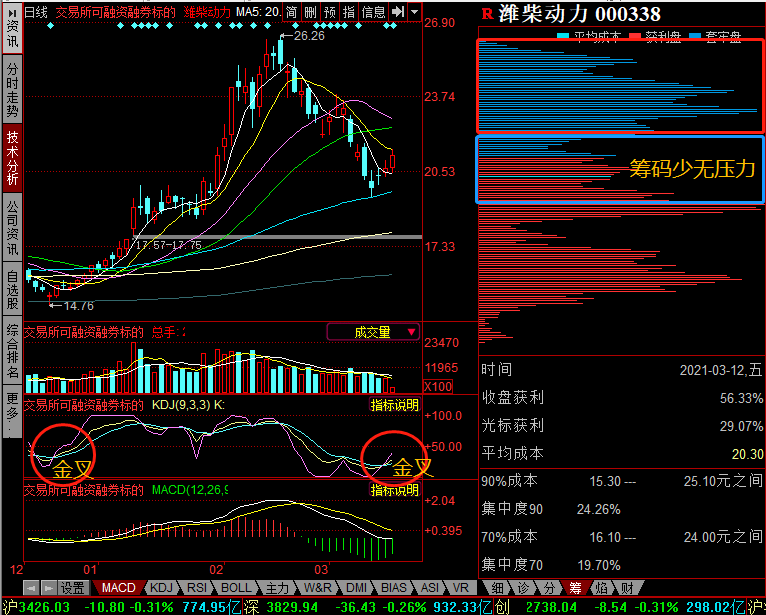This screenshot has height=615, width=766.
Task: Select the ASI indicator tab
Action: tap(429, 588)
